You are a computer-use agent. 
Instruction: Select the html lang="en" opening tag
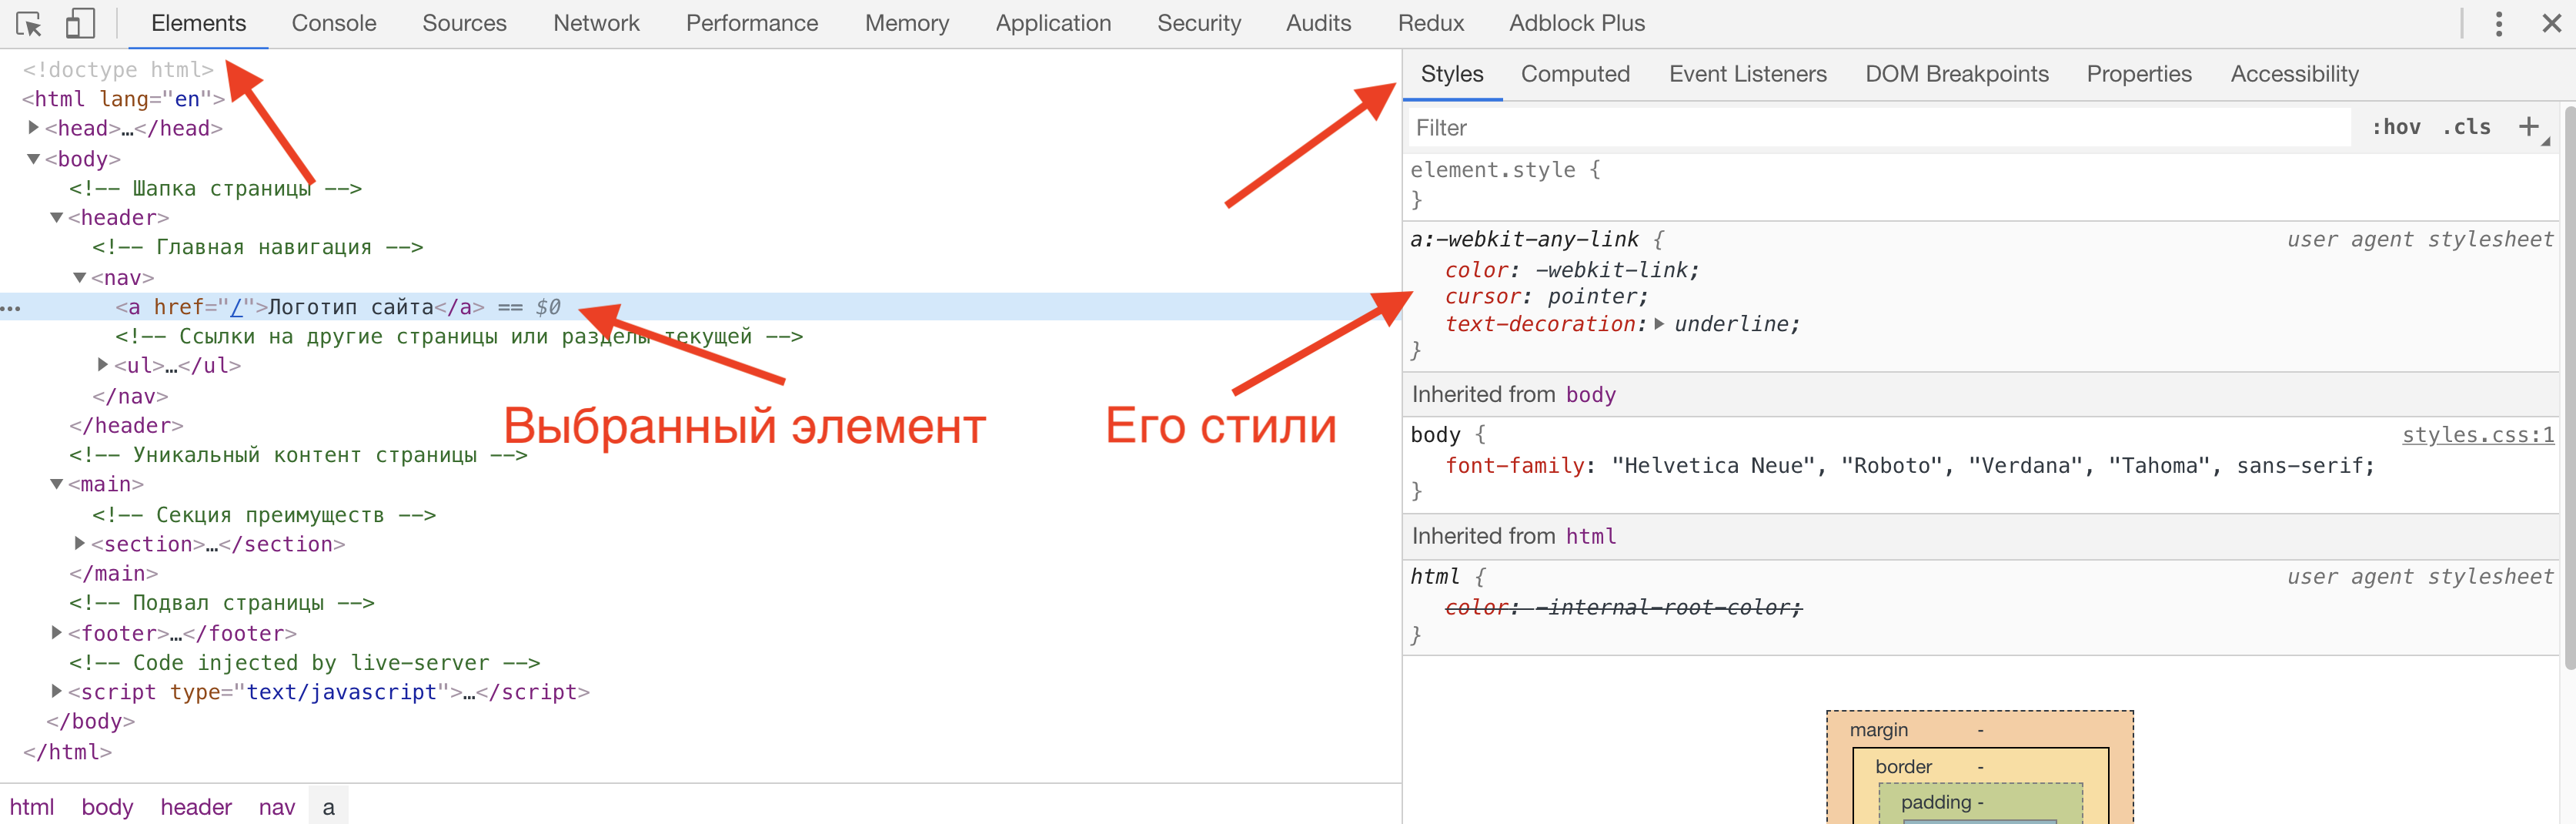click(x=123, y=99)
